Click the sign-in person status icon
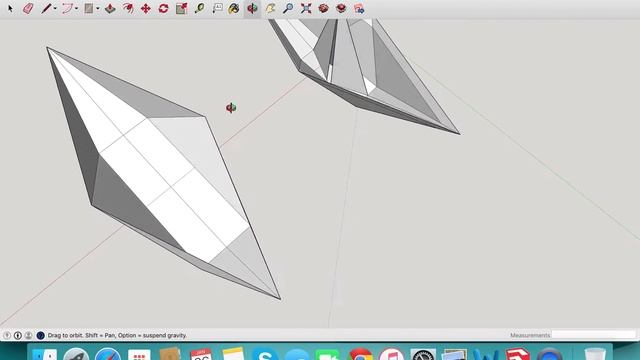 [x=29, y=335]
